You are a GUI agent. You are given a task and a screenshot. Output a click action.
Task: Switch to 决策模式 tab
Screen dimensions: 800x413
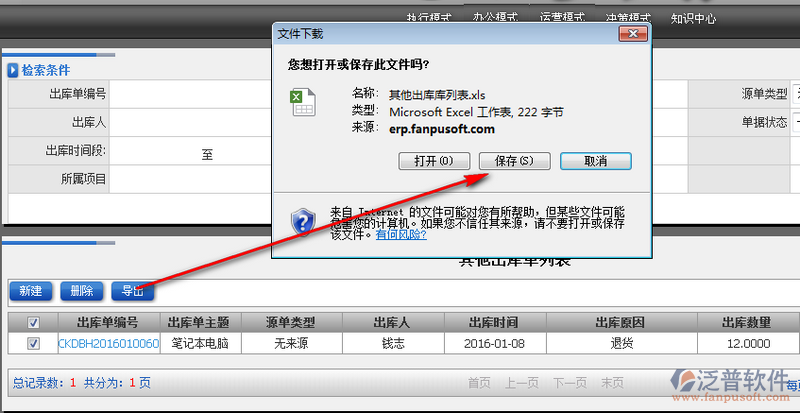click(x=628, y=18)
